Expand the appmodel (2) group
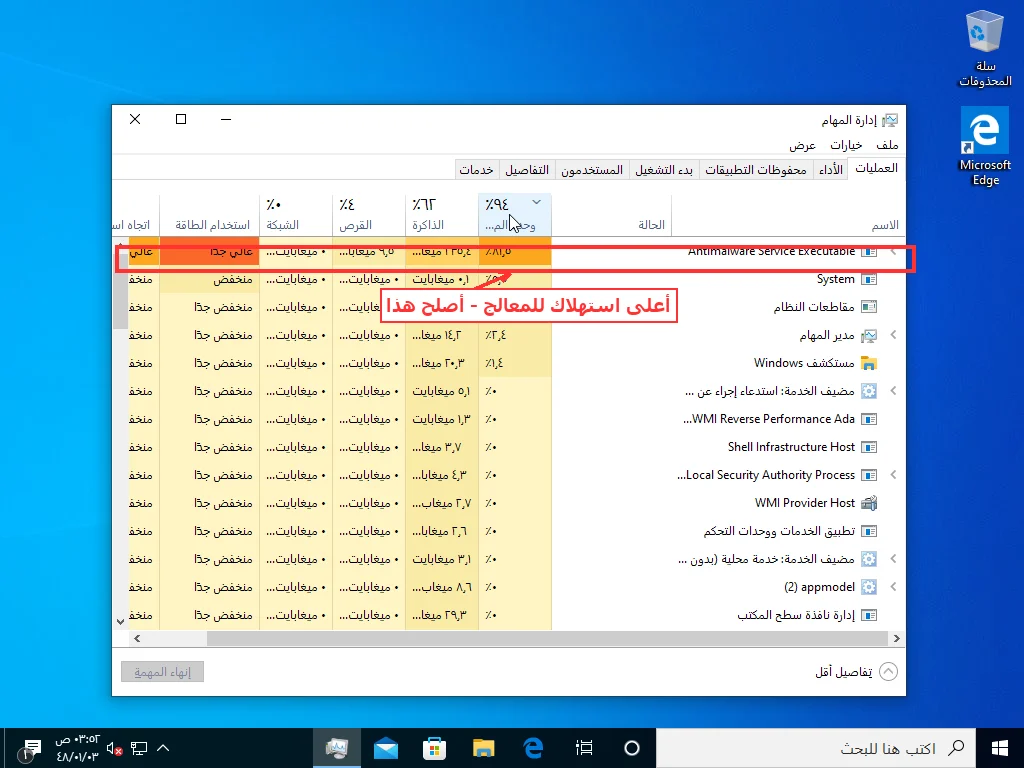 [893, 587]
